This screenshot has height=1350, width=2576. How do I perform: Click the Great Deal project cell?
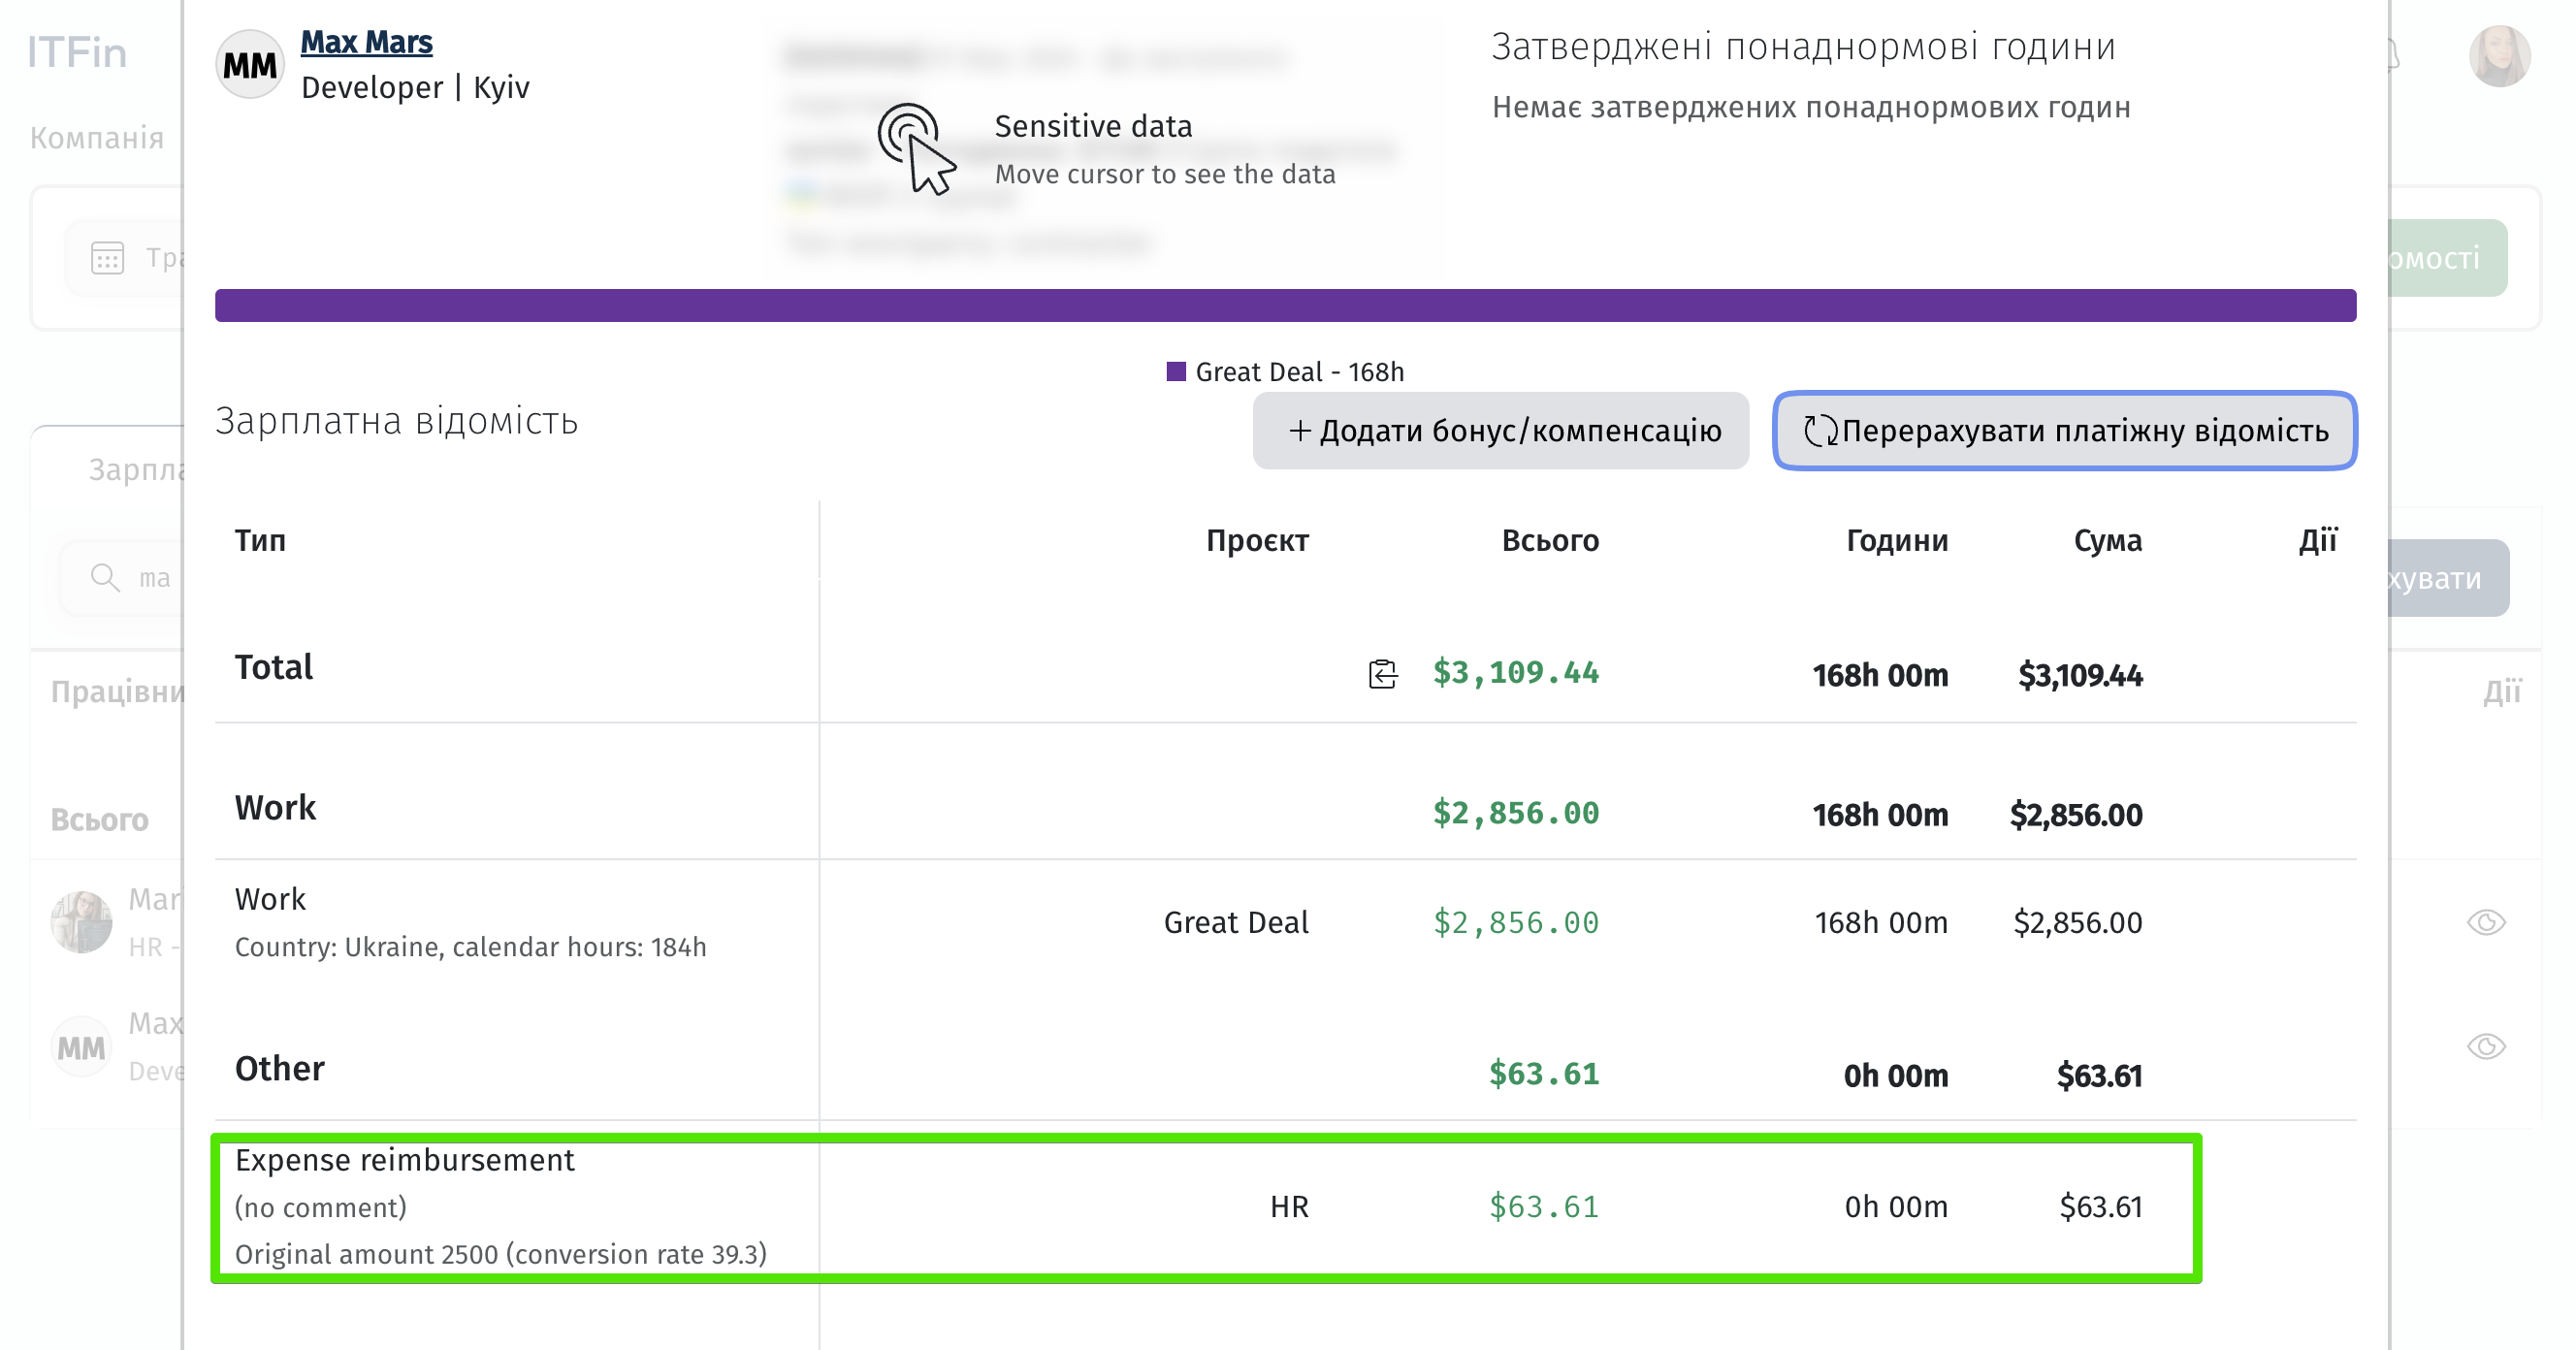click(x=1236, y=922)
